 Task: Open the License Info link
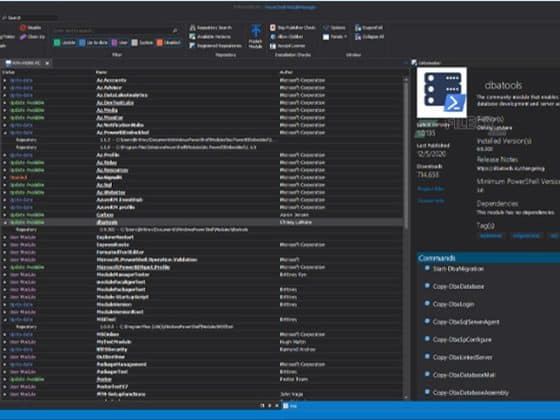point(431,201)
